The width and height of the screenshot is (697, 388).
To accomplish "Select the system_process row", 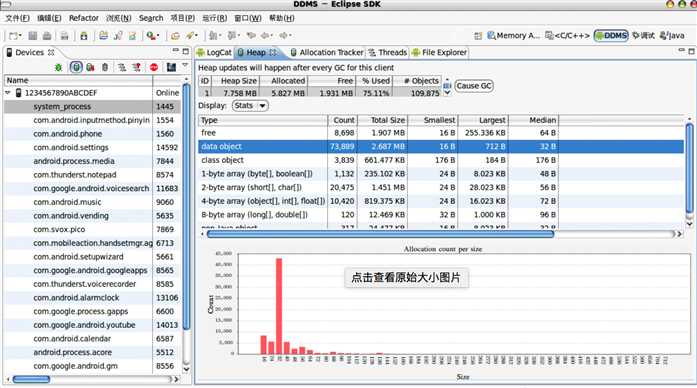I will [92, 107].
